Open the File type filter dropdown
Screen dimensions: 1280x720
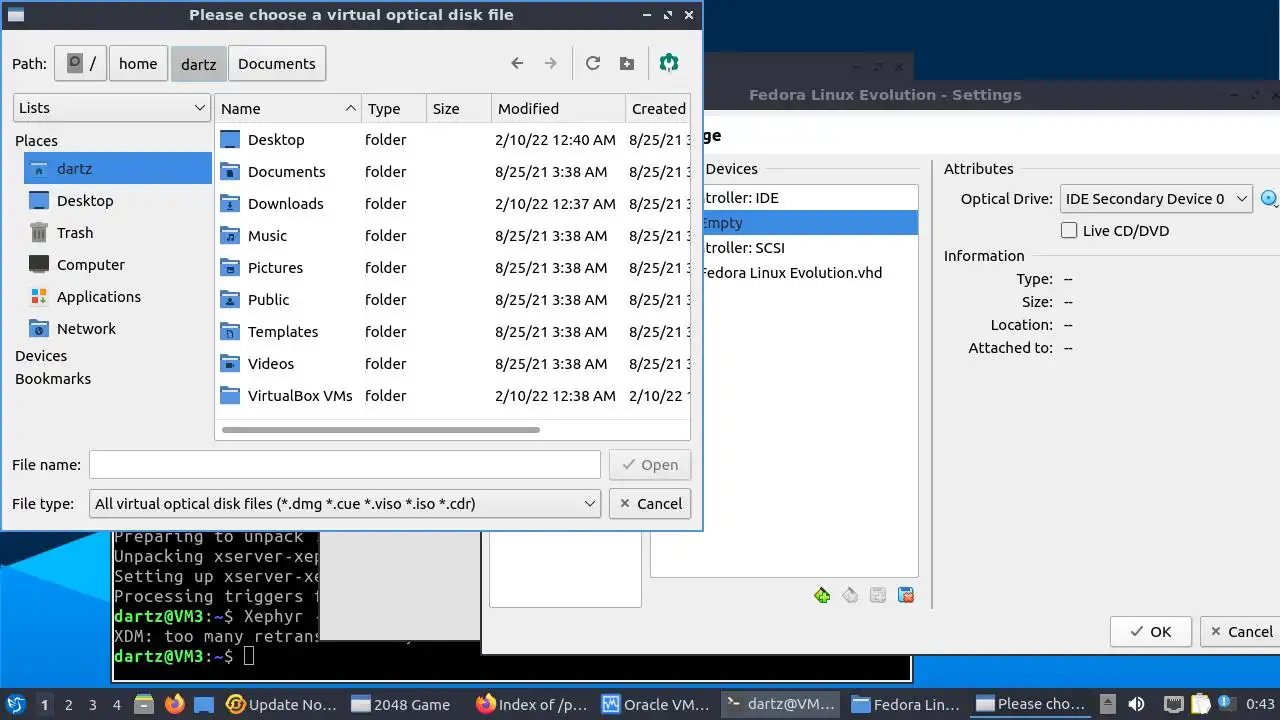click(x=345, y=503)
